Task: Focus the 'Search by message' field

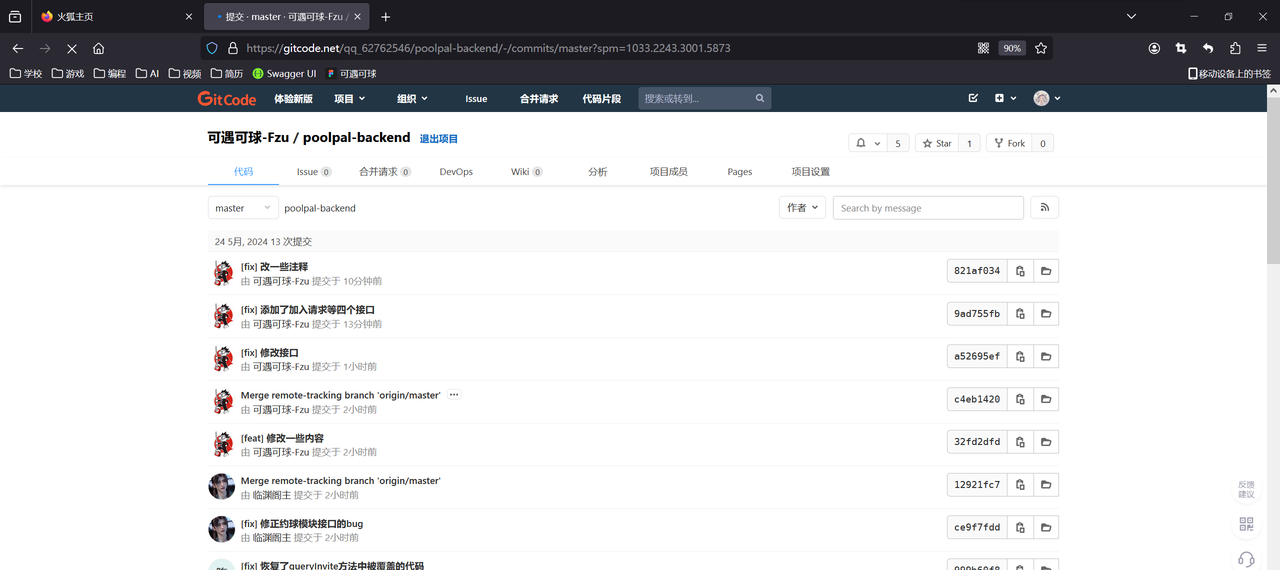Action: [x=928, y=208]
